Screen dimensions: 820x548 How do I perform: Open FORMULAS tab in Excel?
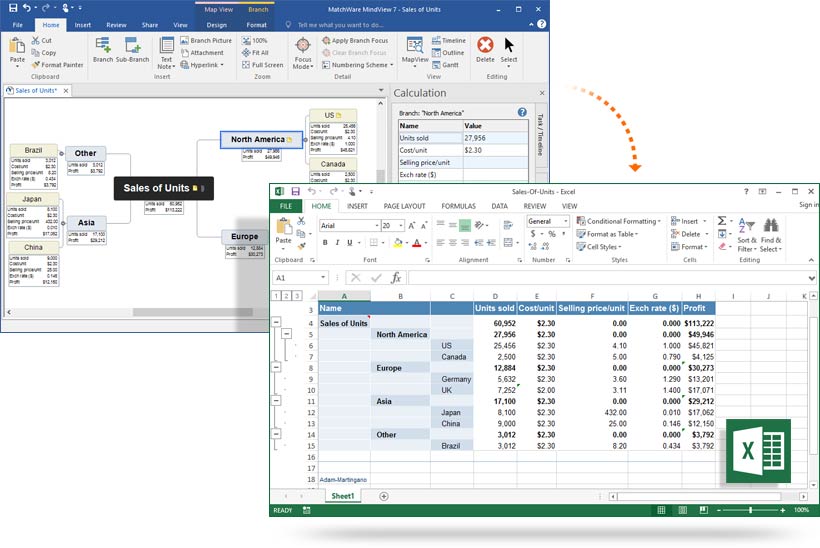coord(458,206)
